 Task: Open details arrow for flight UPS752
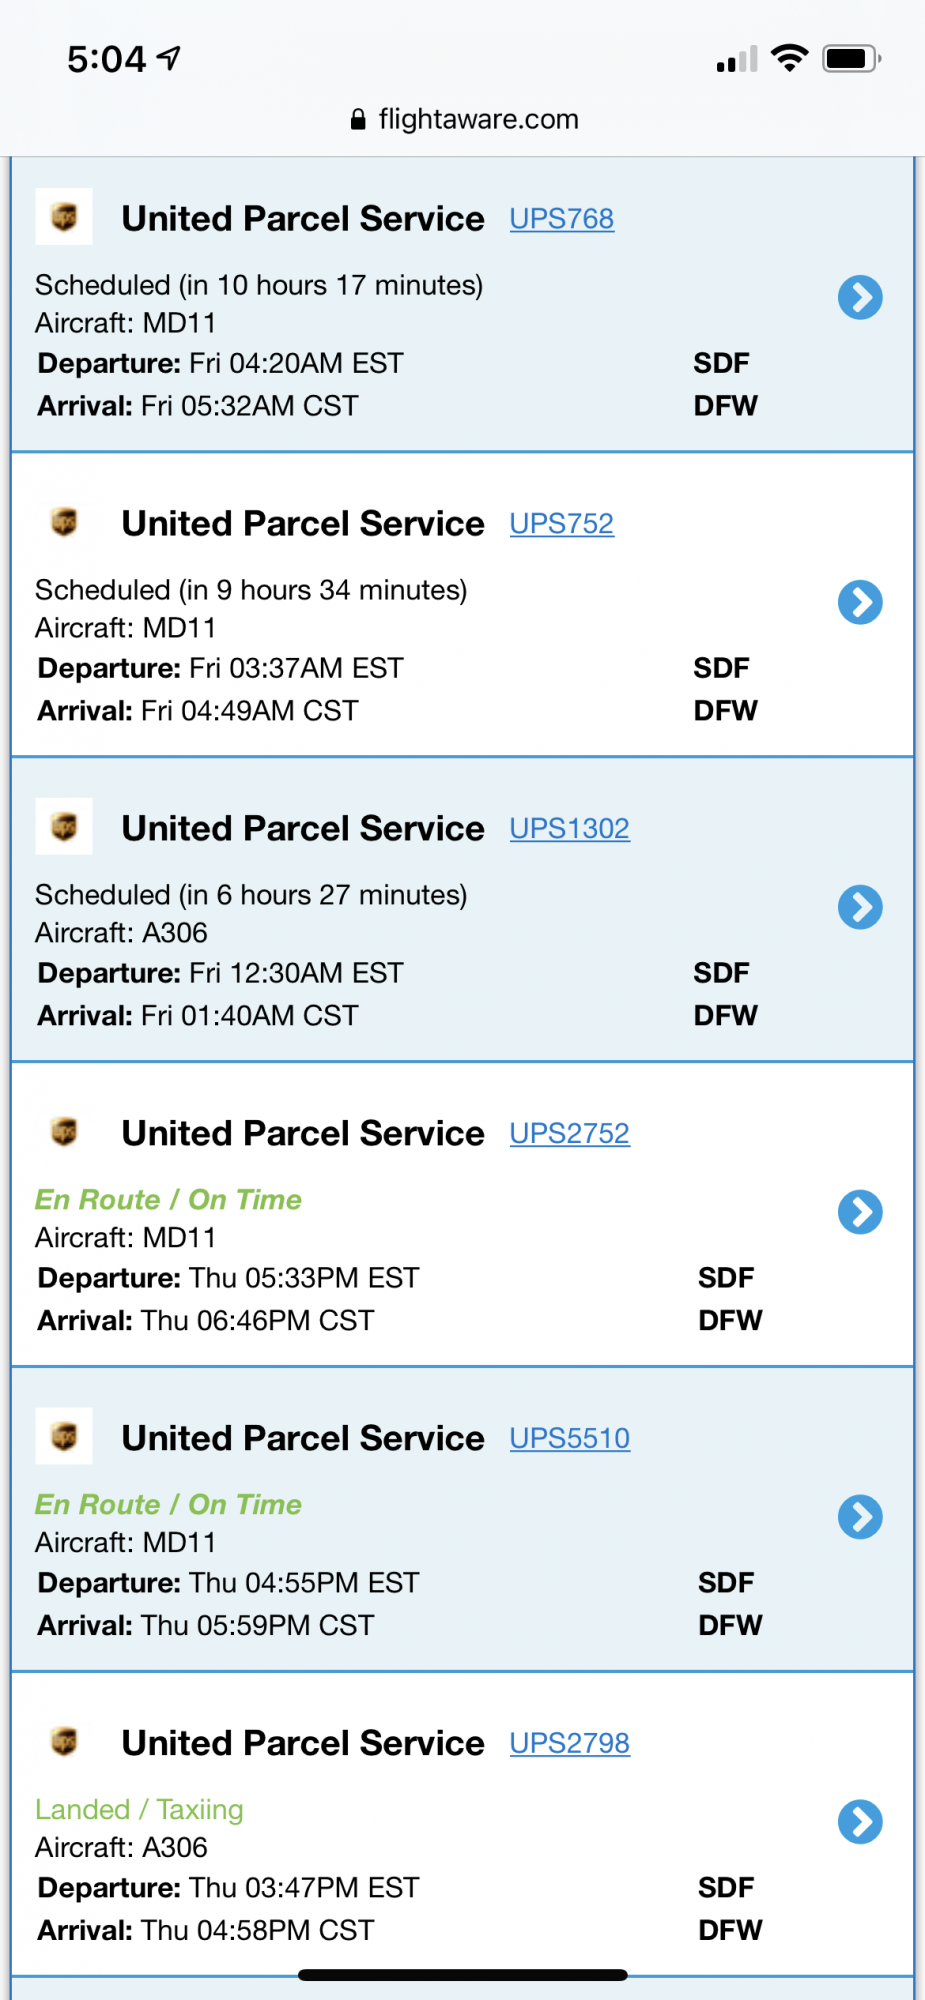[x=860, y=602]
